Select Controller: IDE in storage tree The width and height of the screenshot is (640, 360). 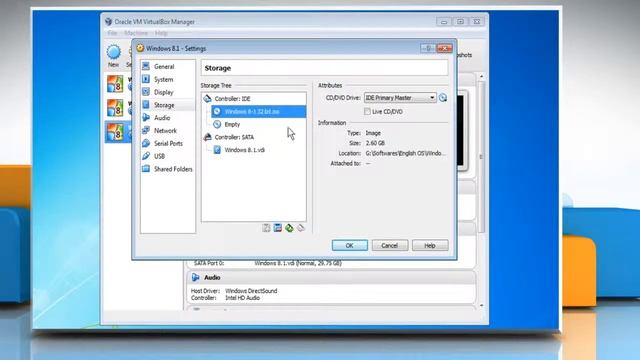coord(232,99)
